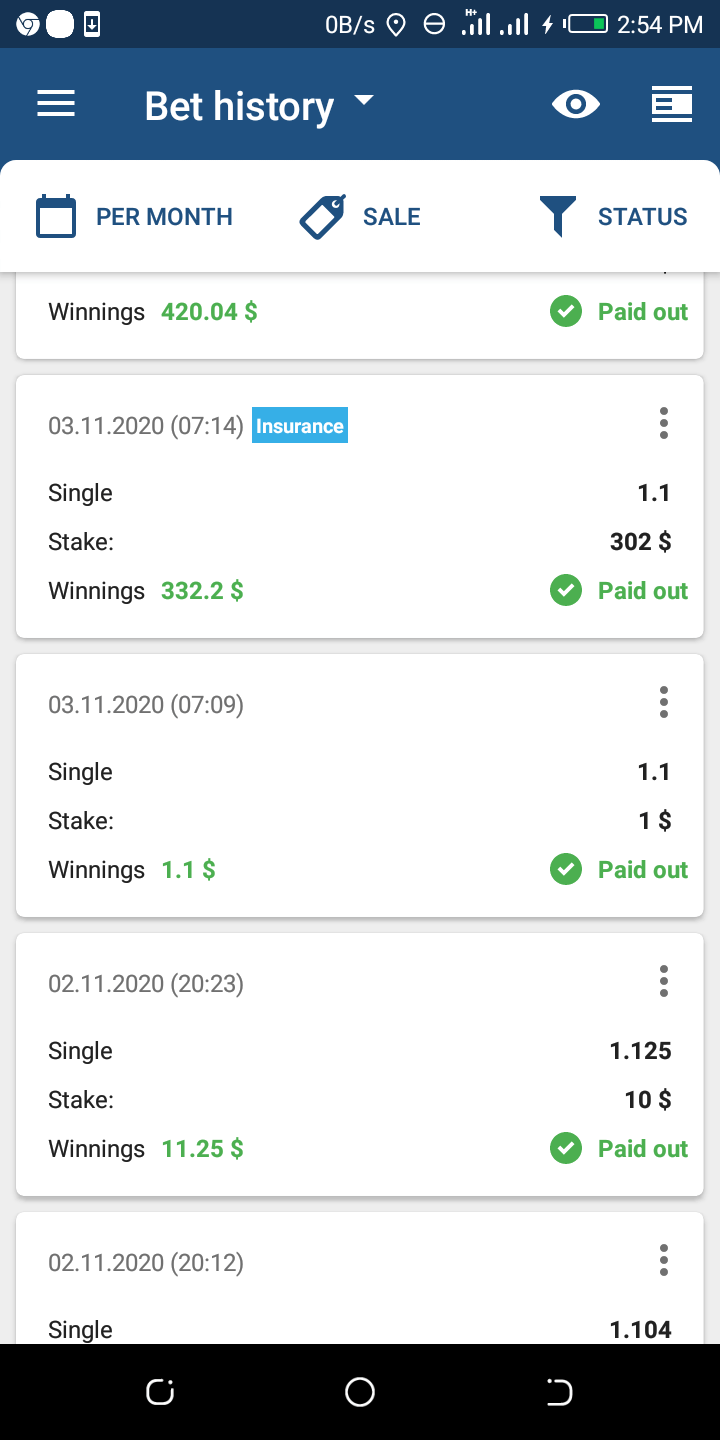Open three-dot menu for 02.11.2020 20:23 bet
Viewport: 720px width, 1440px height.
pos(663,982)
